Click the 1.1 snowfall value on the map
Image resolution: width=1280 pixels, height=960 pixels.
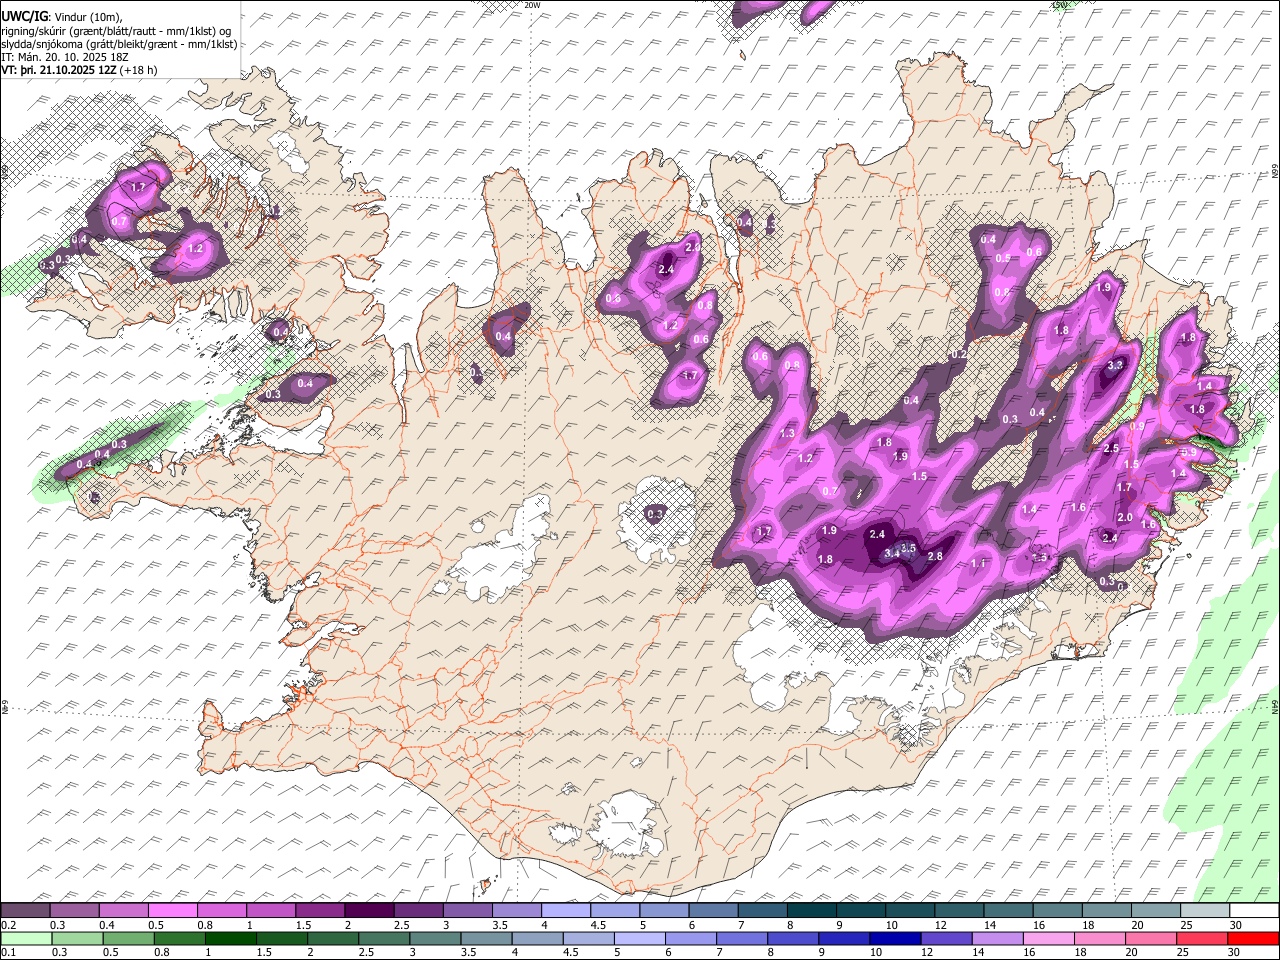coord(979,563)
